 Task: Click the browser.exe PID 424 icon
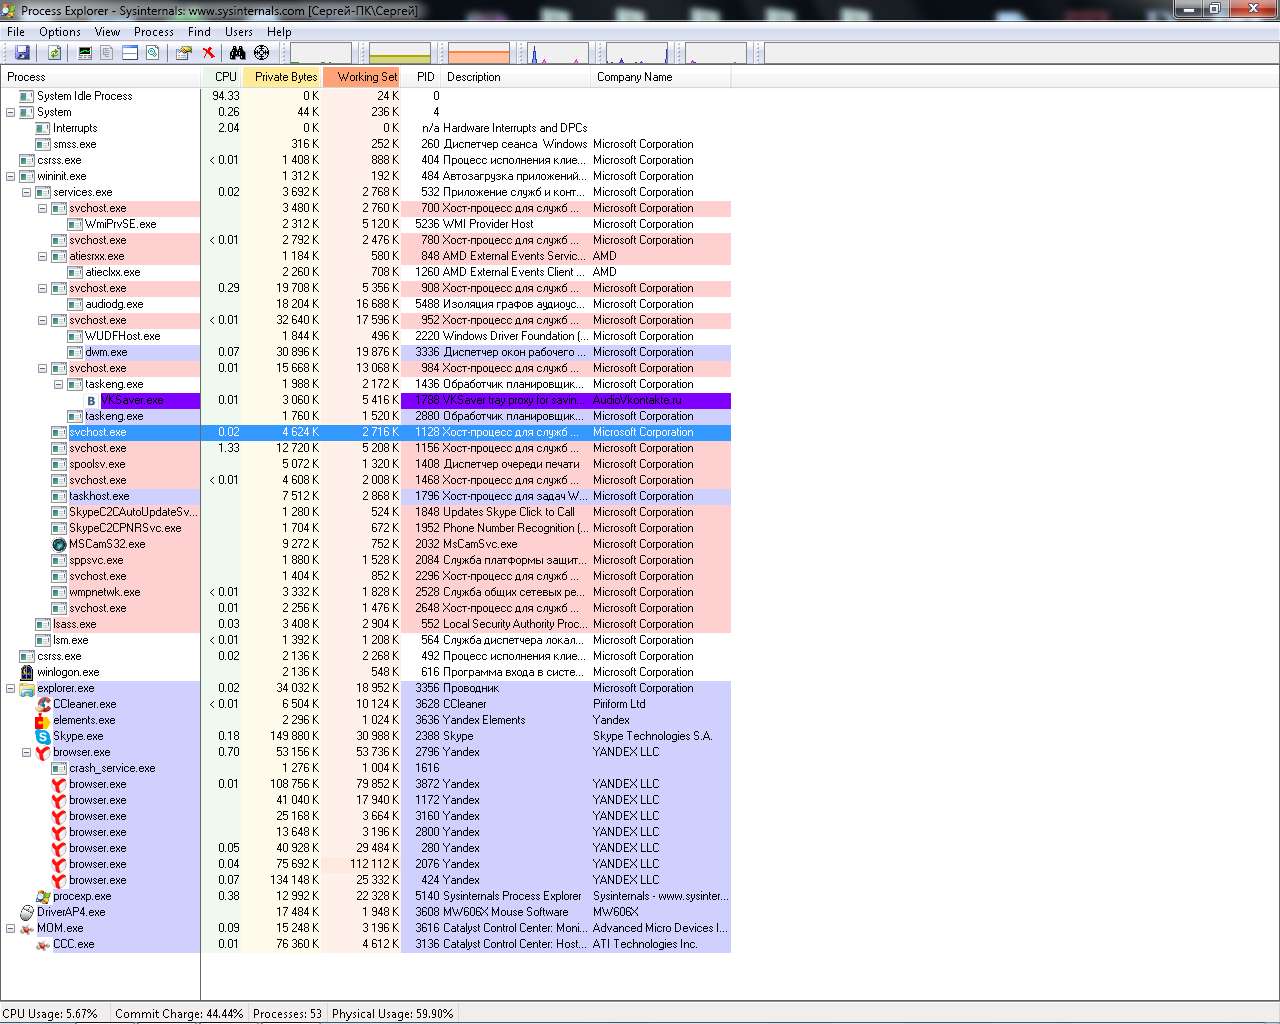[59, 880]
